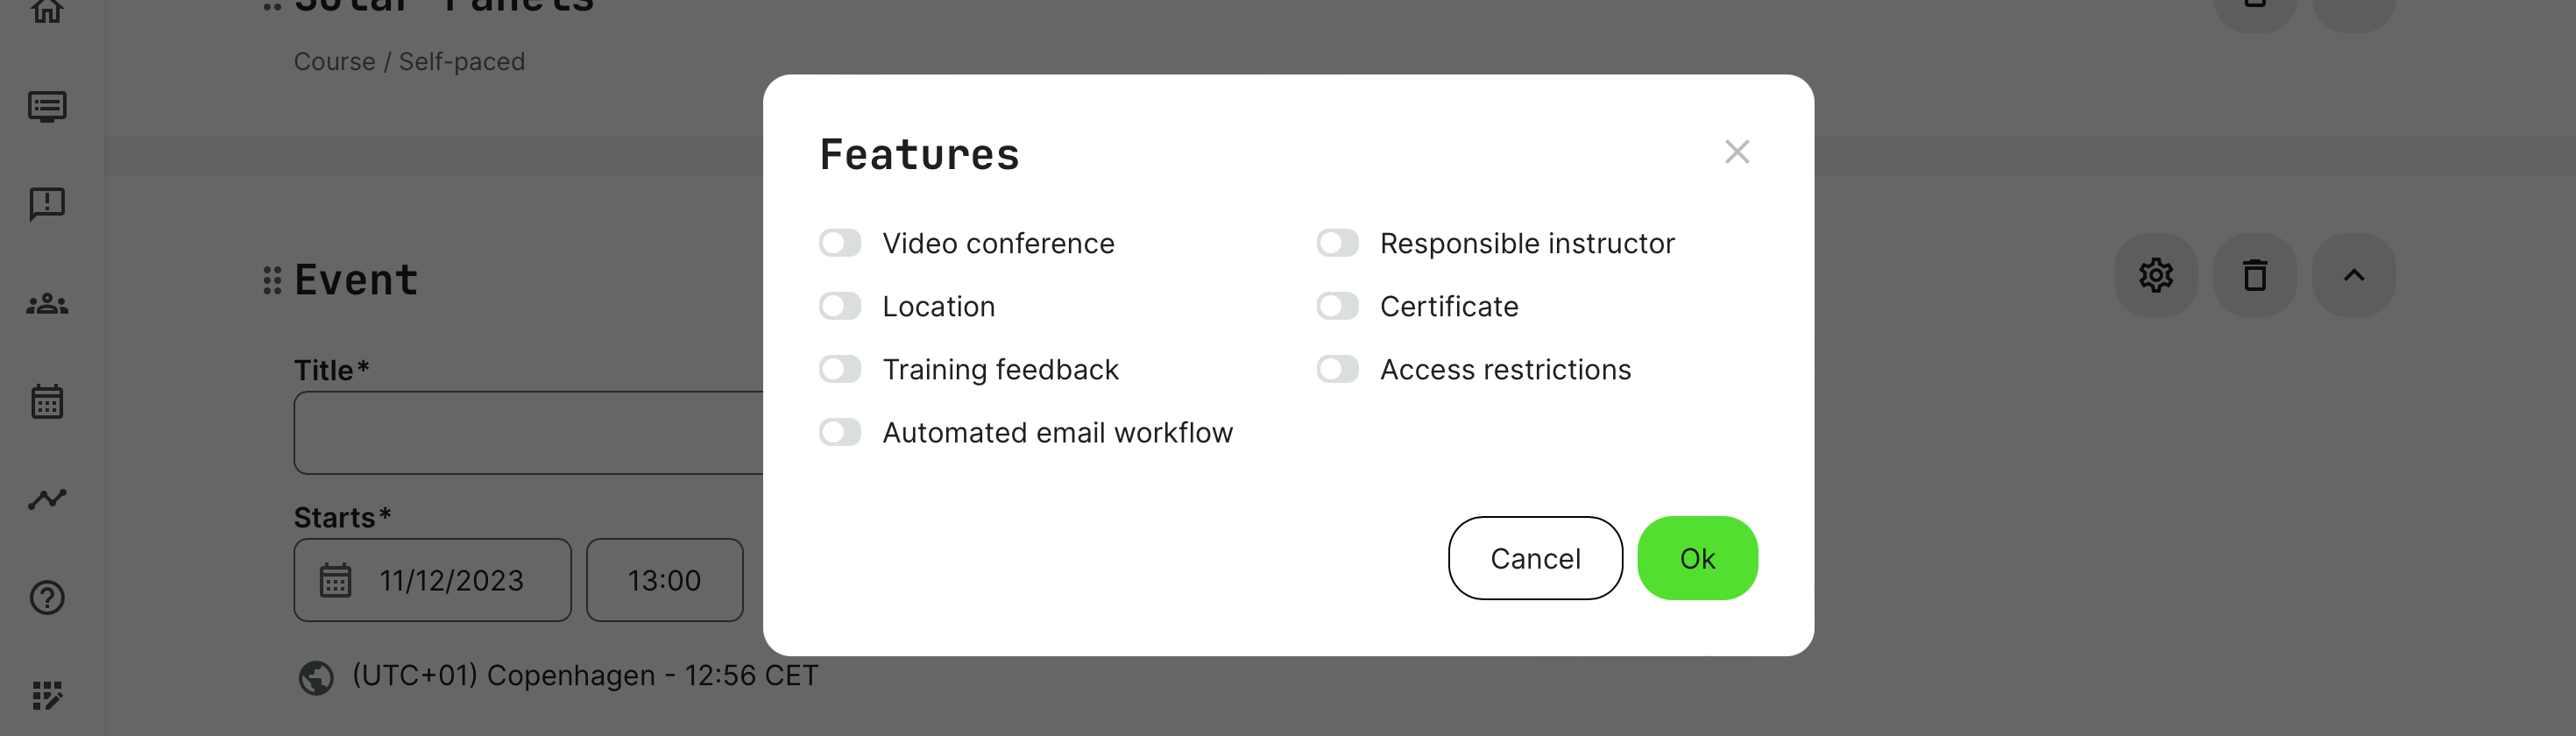Image resolution: width=2576 pixels, height=736 pixels.
Task: Enable Automated email workflow switch
Action: tap(840, 432)
